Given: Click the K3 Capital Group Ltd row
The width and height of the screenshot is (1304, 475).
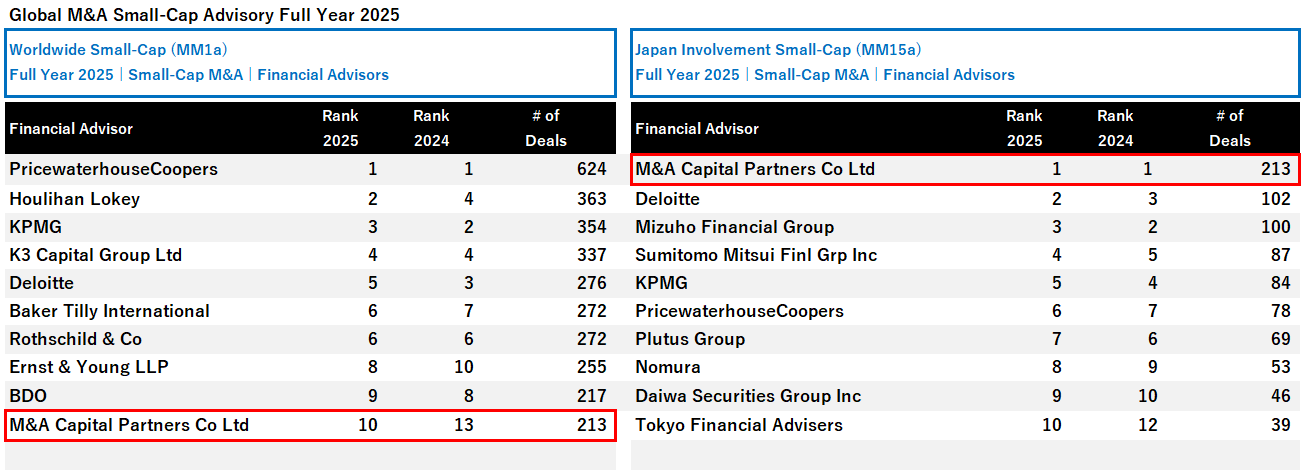Looking at the screenshot, I should pyautogui.click(x=96, y=255).
